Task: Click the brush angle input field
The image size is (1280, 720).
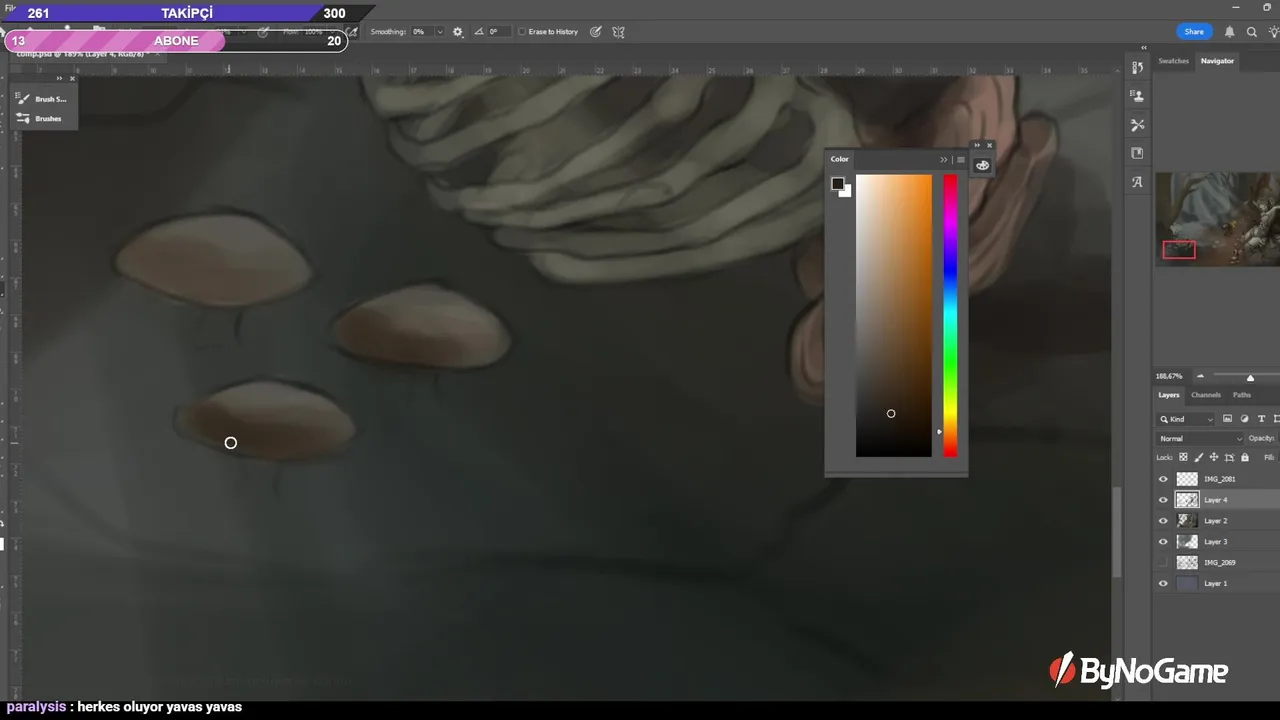Action: pos(499,32)
